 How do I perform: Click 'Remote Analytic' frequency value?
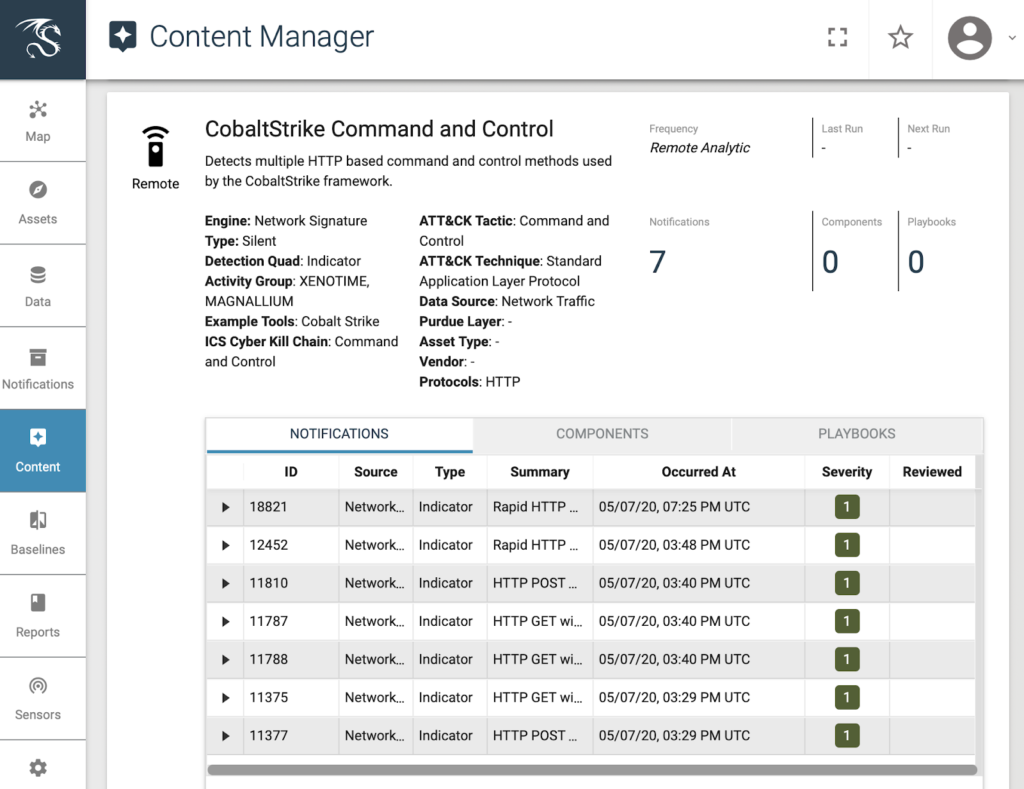point(699,148)
